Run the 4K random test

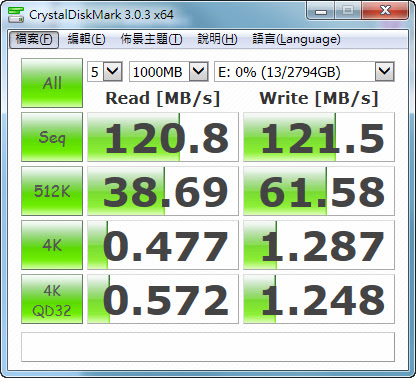click(52, 245)
